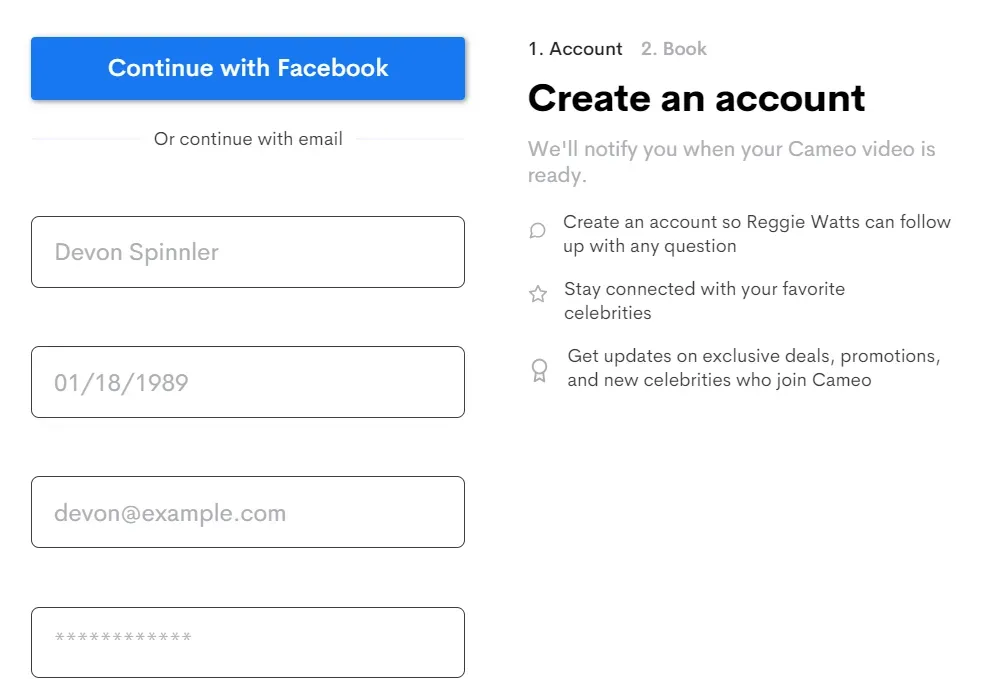Screen dimensions: 996x679
Task: Click the "Or continue with email" label
Action: point(248,139)
